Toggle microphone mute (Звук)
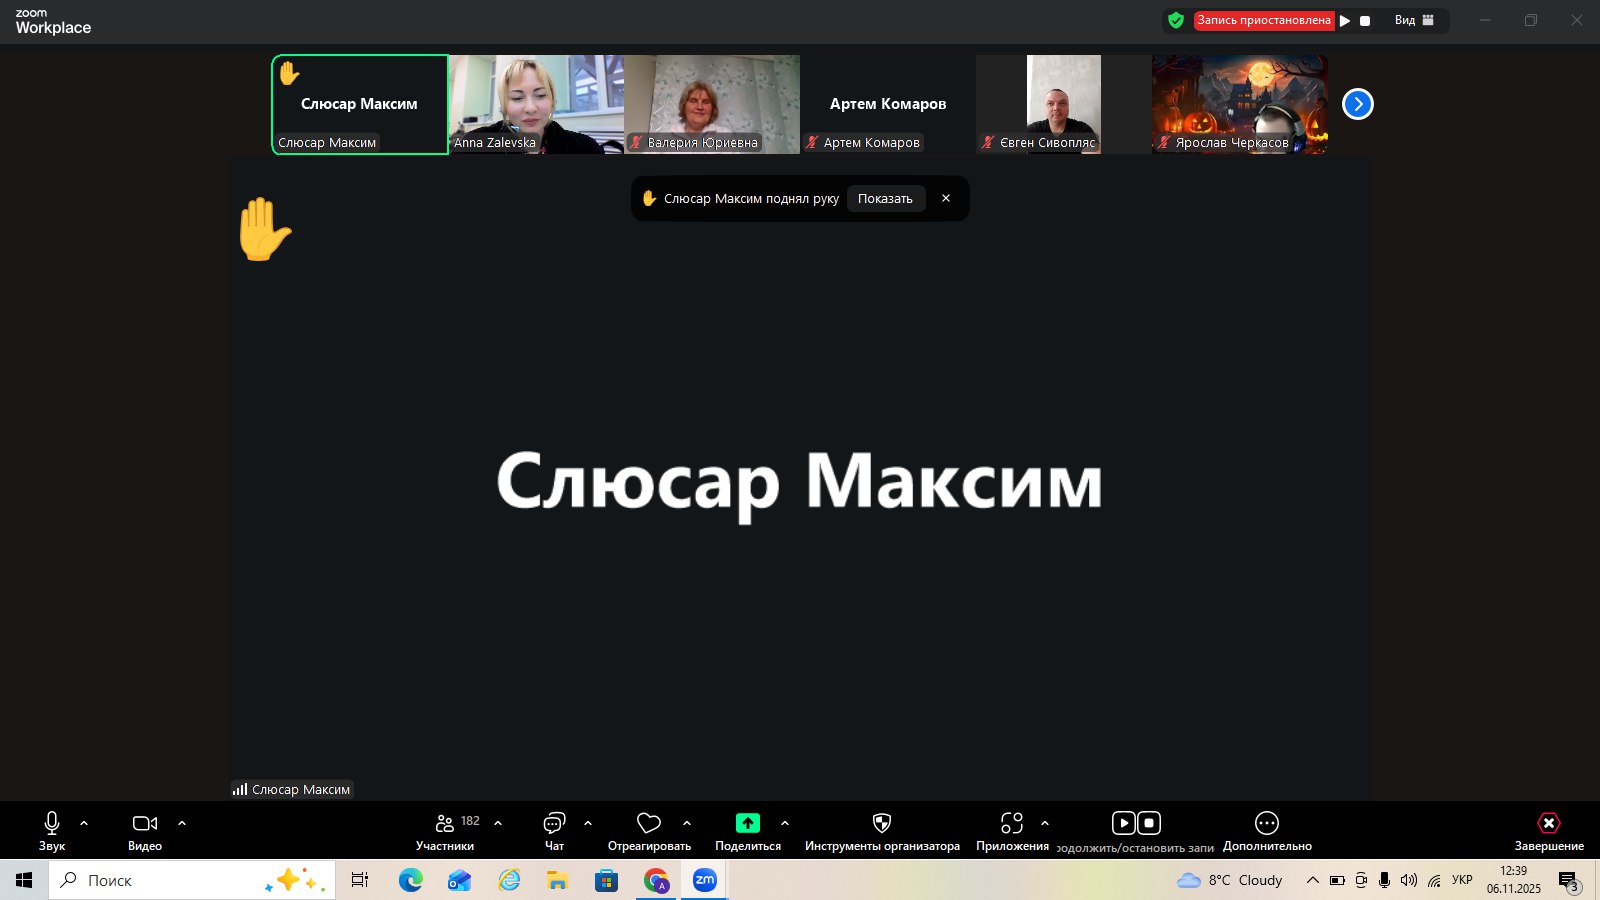This screenshot has width=1600, height=900. point(52,823)
